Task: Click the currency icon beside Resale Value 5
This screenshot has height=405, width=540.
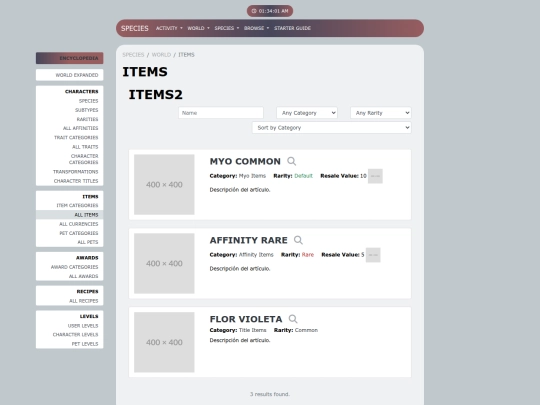Action: click(373, 255)
